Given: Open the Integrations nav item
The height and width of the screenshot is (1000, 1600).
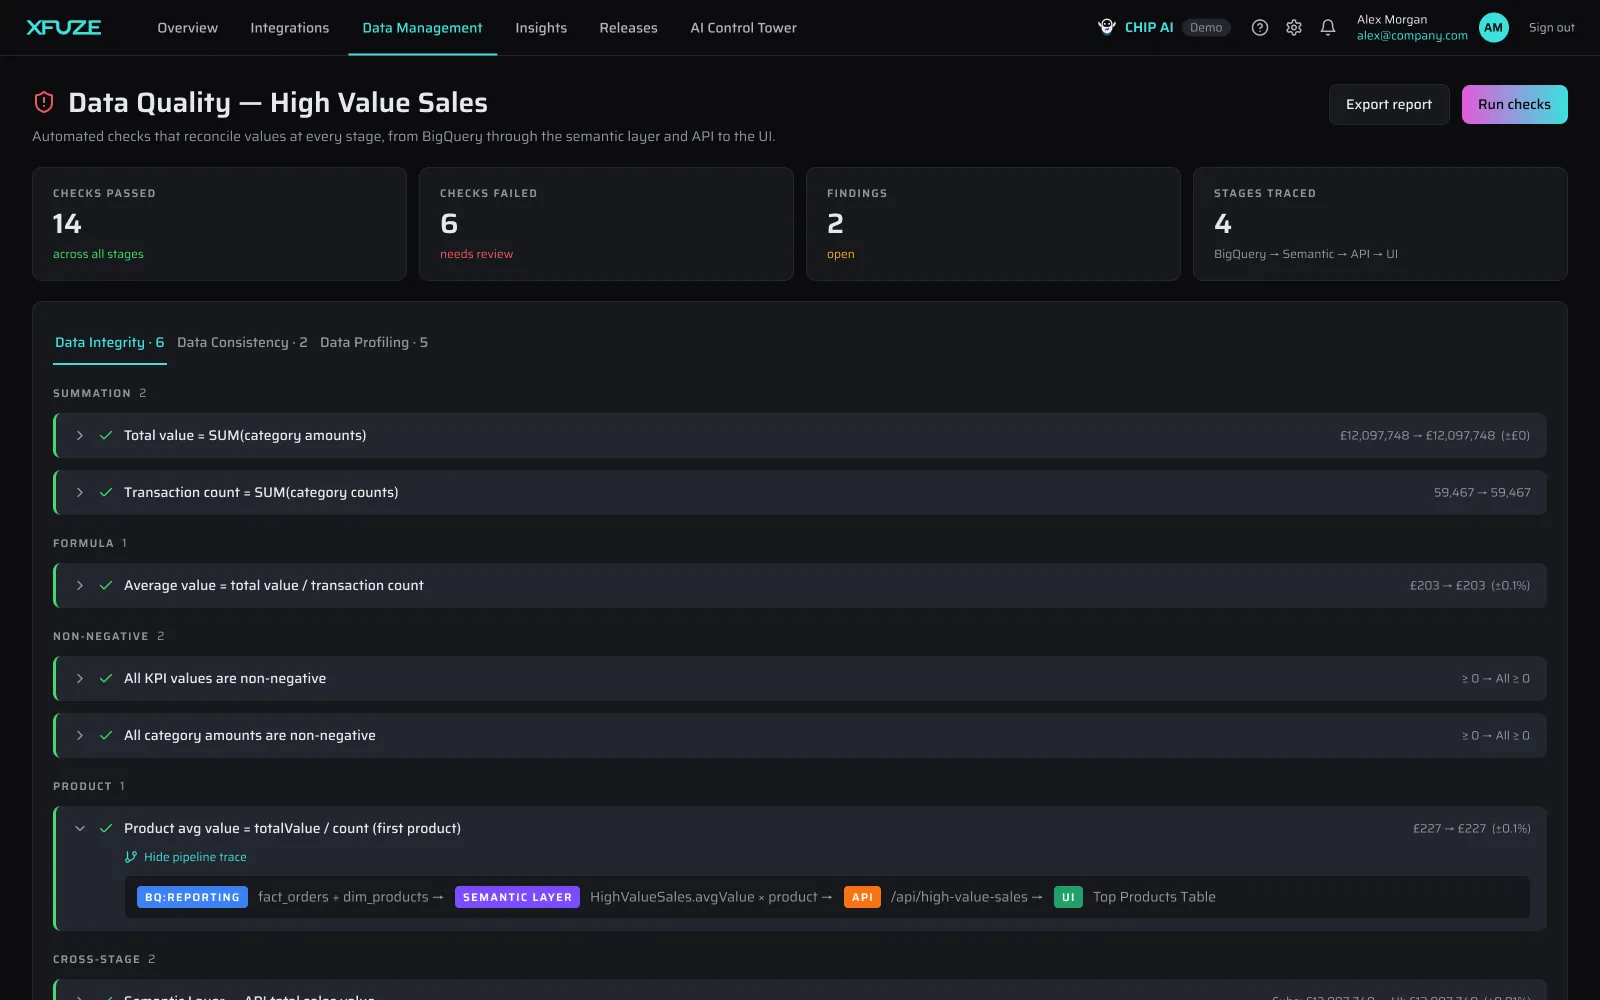Looking at the screenshot, I should (x=290, y=28).
